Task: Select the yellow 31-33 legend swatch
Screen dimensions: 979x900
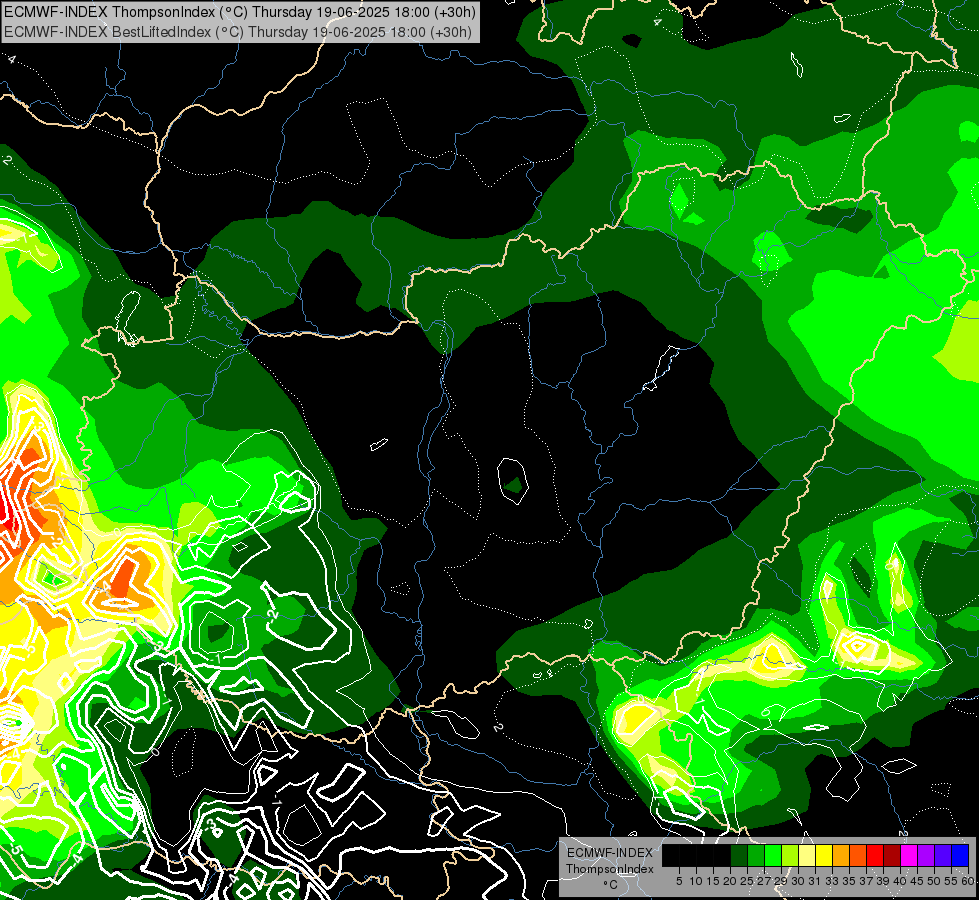Action: [824, 855]
